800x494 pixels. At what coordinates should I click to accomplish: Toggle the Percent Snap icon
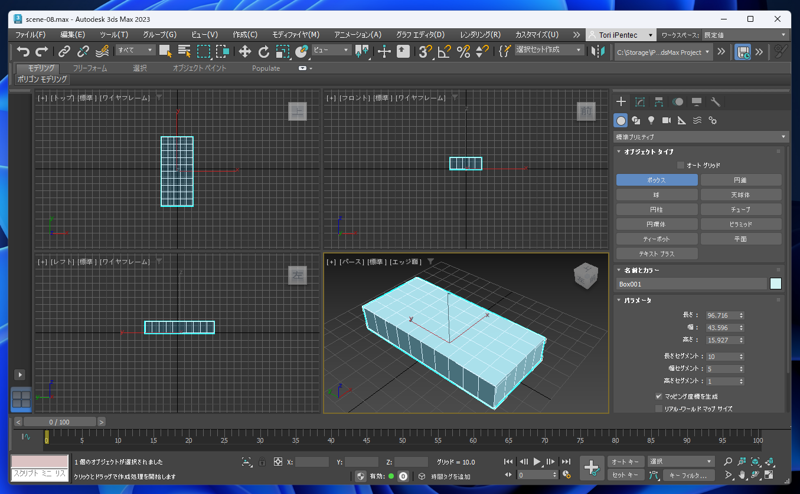463,51
